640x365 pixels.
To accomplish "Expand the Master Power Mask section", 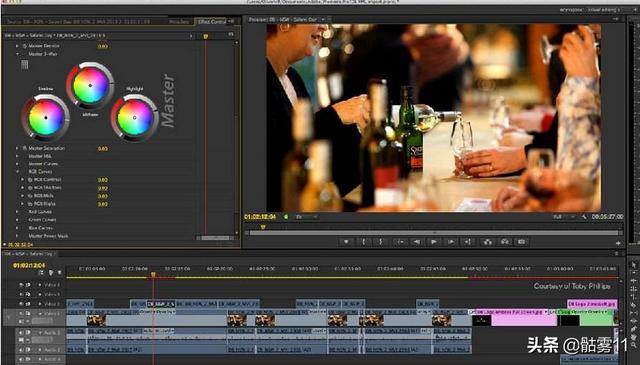I will [x=17, y=236].
